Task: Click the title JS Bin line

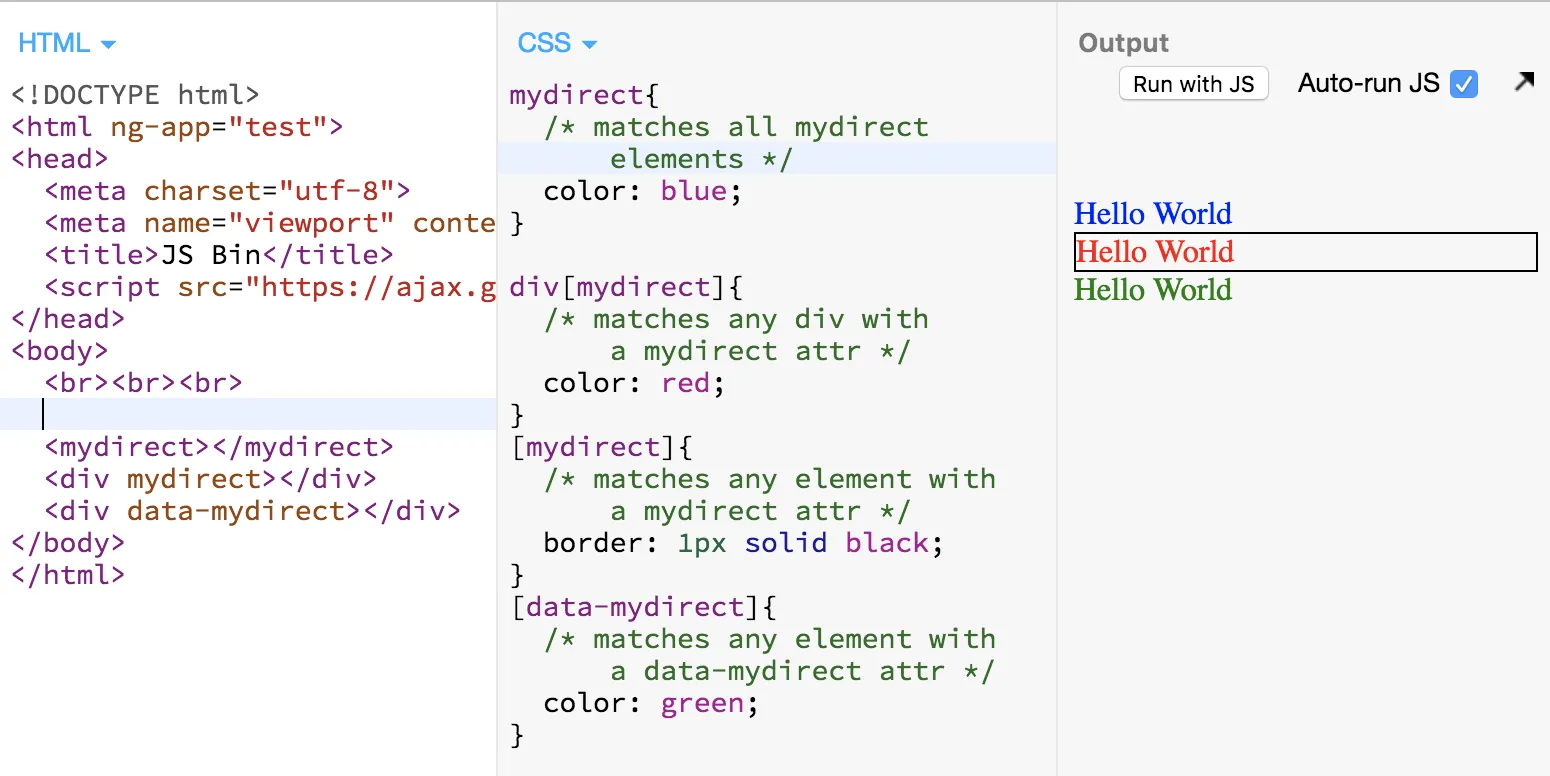Action: pyautogui.click(x=219, y=255)
